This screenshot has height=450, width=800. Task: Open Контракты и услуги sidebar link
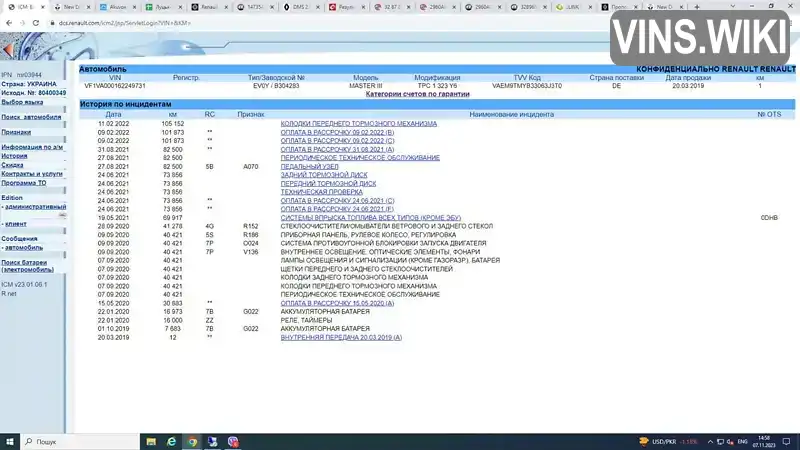point(32,173)
